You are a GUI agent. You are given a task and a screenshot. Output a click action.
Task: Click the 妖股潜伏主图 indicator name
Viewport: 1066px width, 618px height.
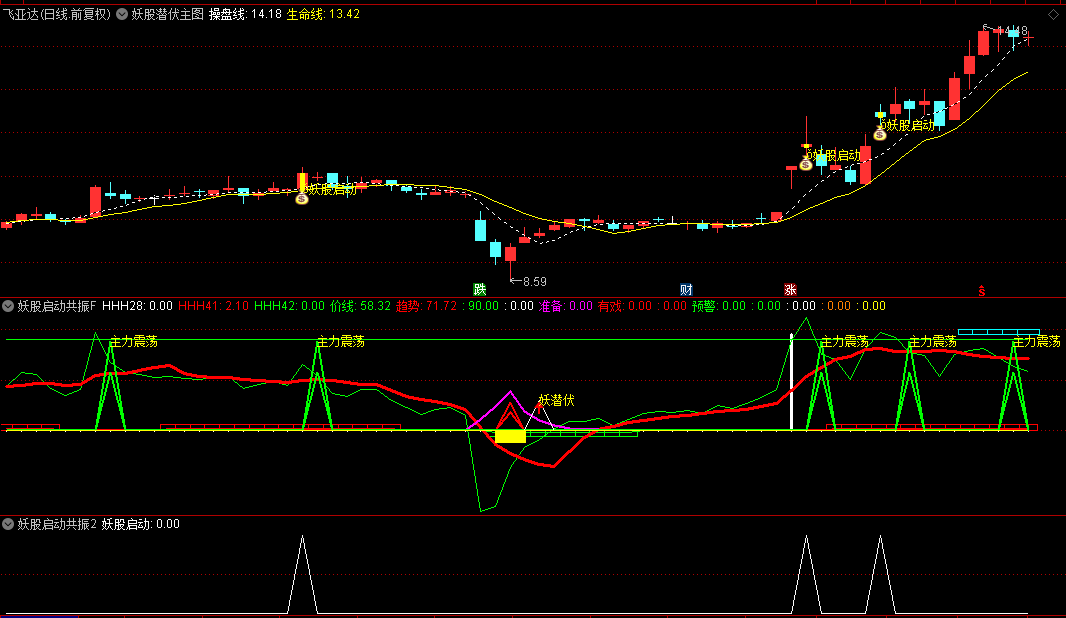point(167,14)
